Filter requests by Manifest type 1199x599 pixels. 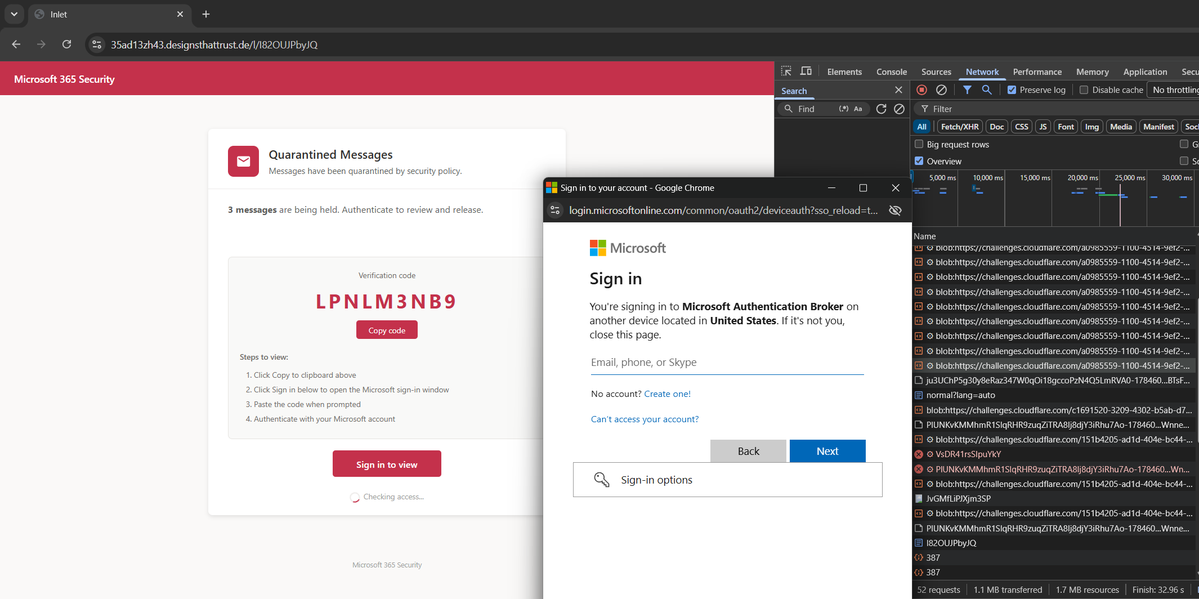coord(1158,127)
